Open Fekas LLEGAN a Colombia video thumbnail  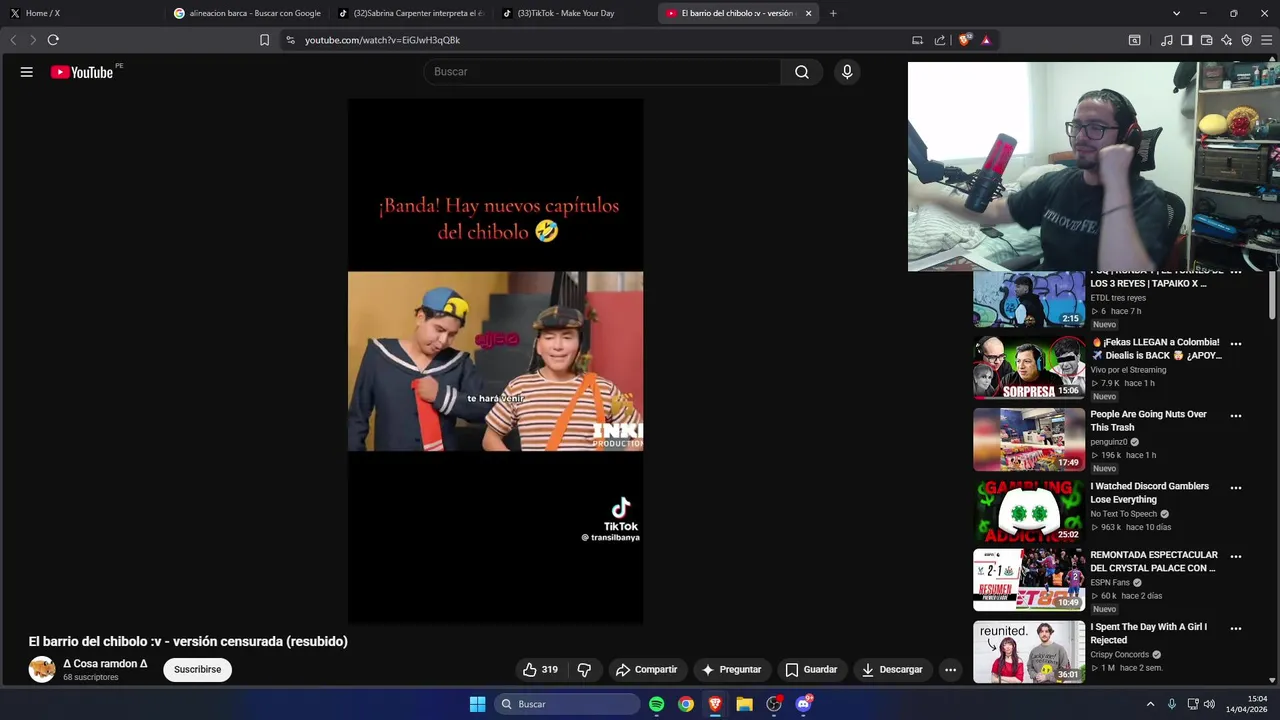click(x=1029, y=368)
